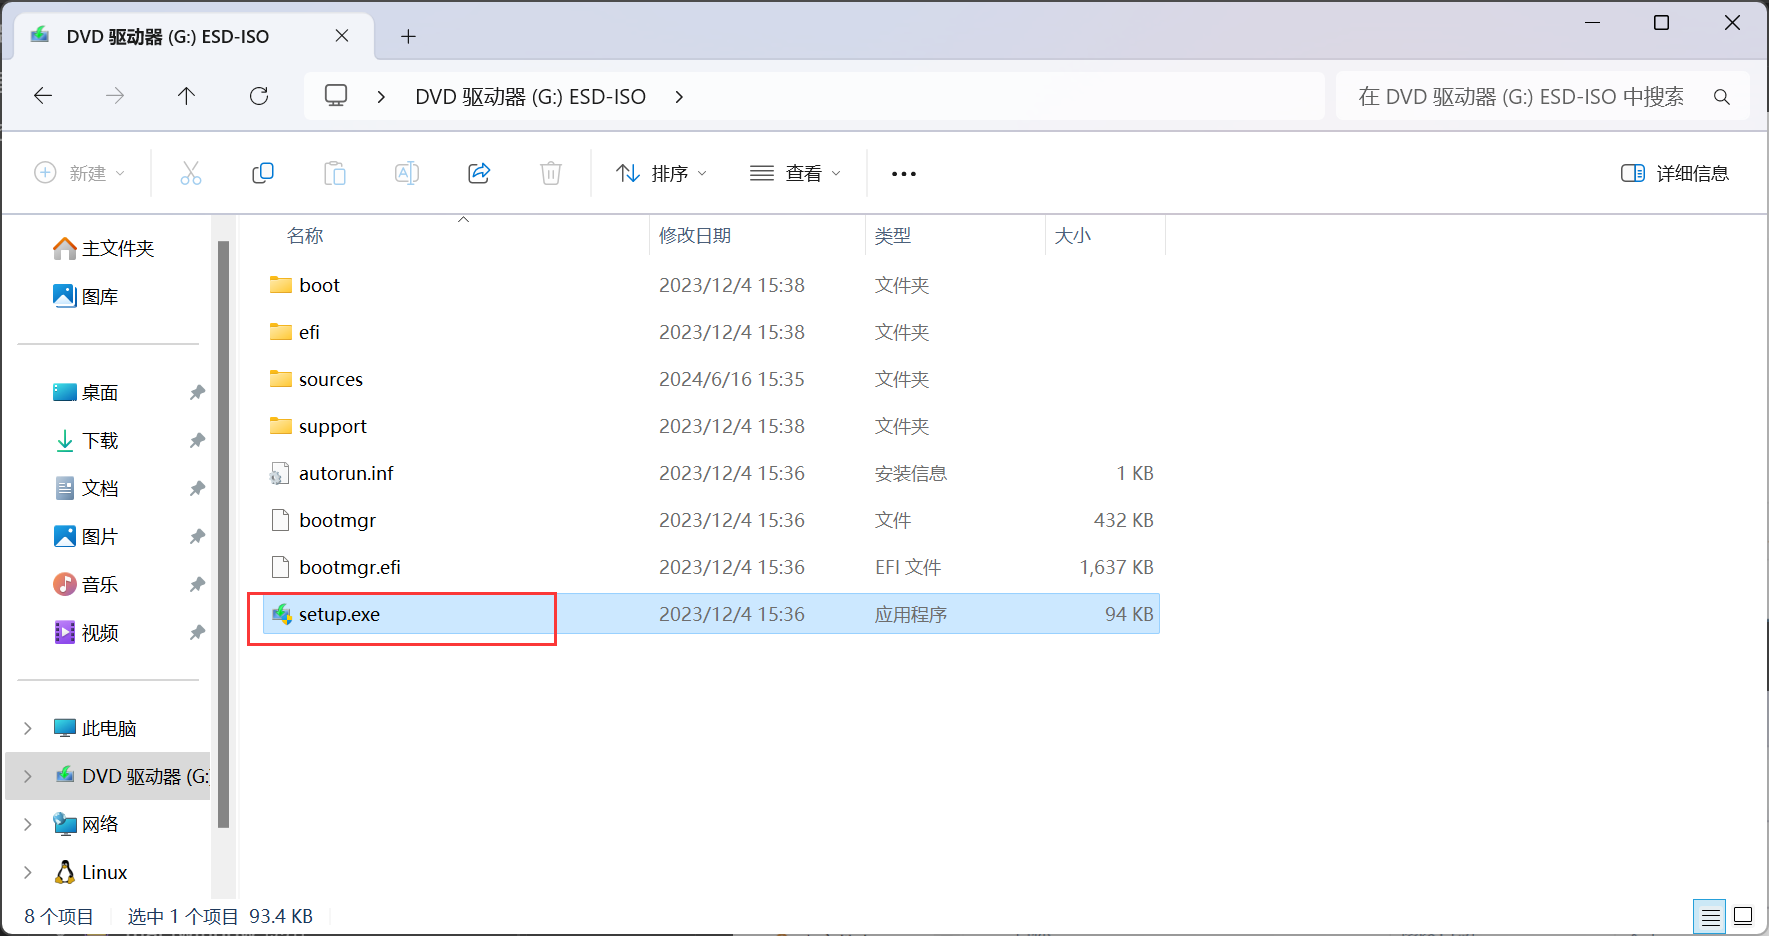Open 主文件夹 in the sidebar

pos(104,248)
